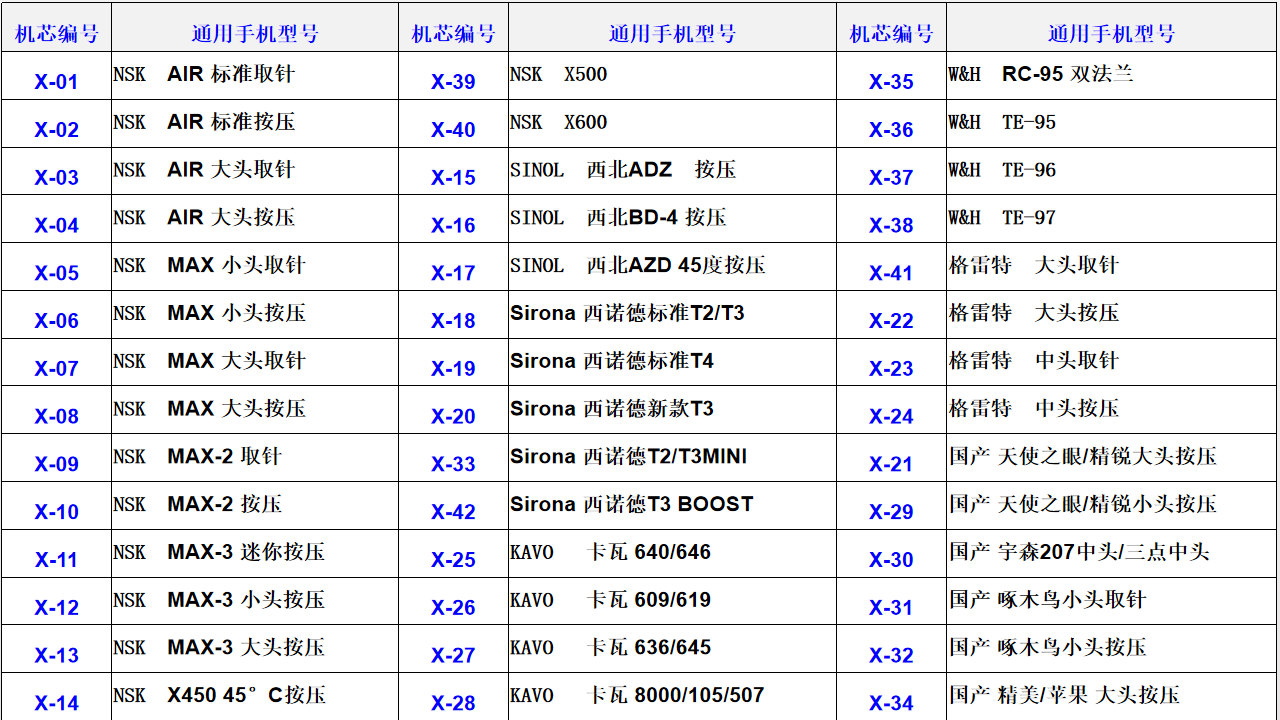Select the X-26 code cell
The image size is (1280, 720).
coord(453,601)
